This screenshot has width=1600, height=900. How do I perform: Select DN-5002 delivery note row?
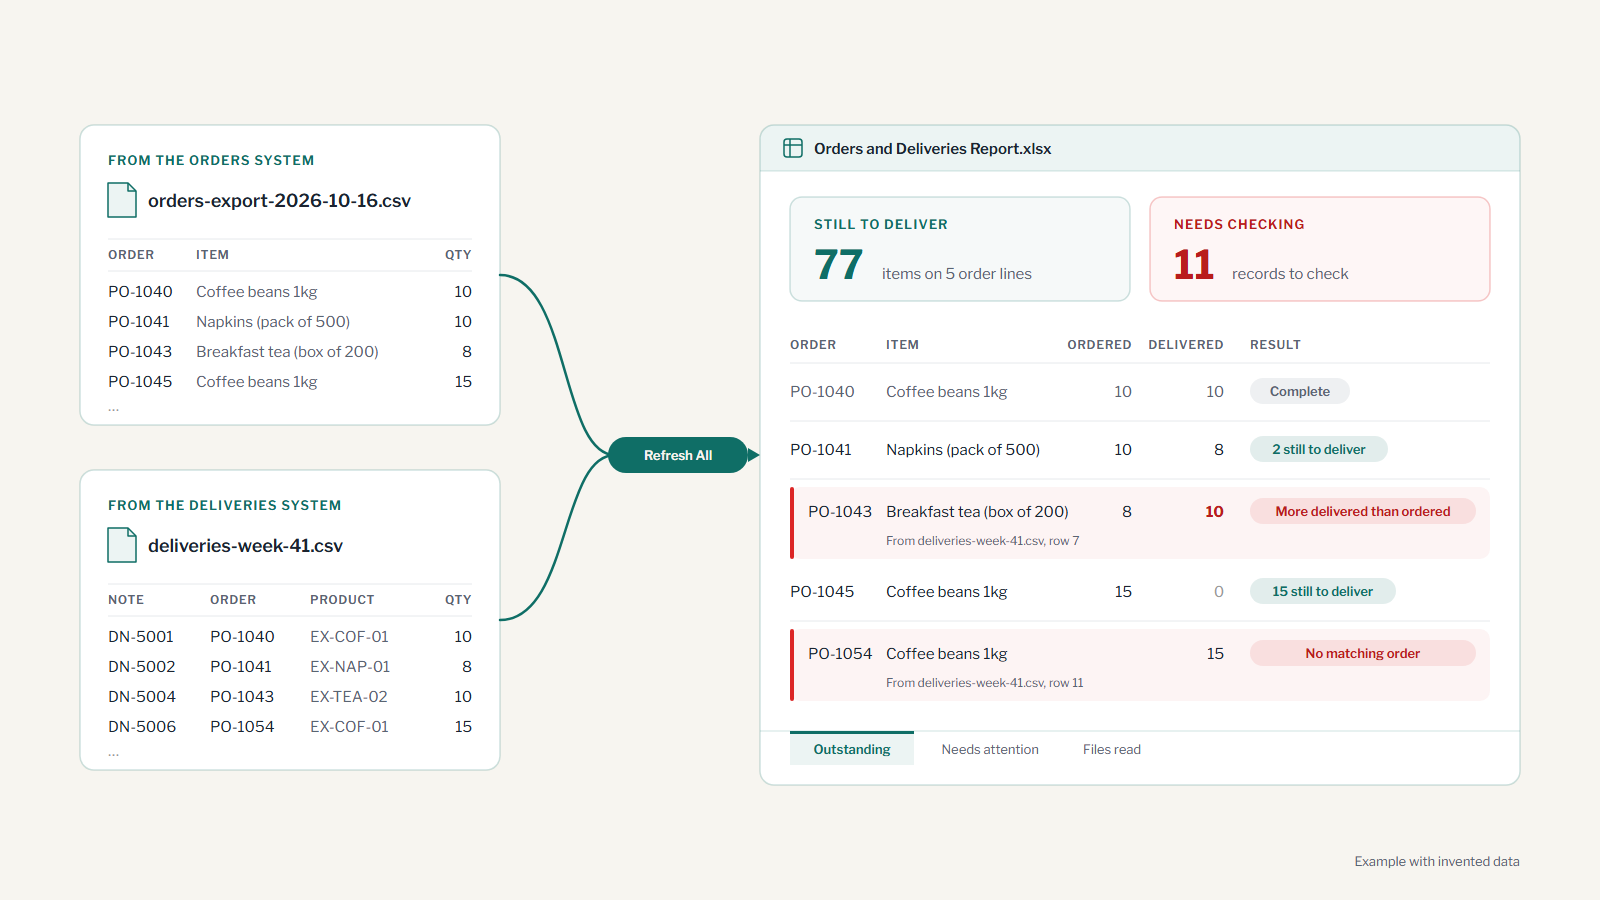tap(290, 667)
